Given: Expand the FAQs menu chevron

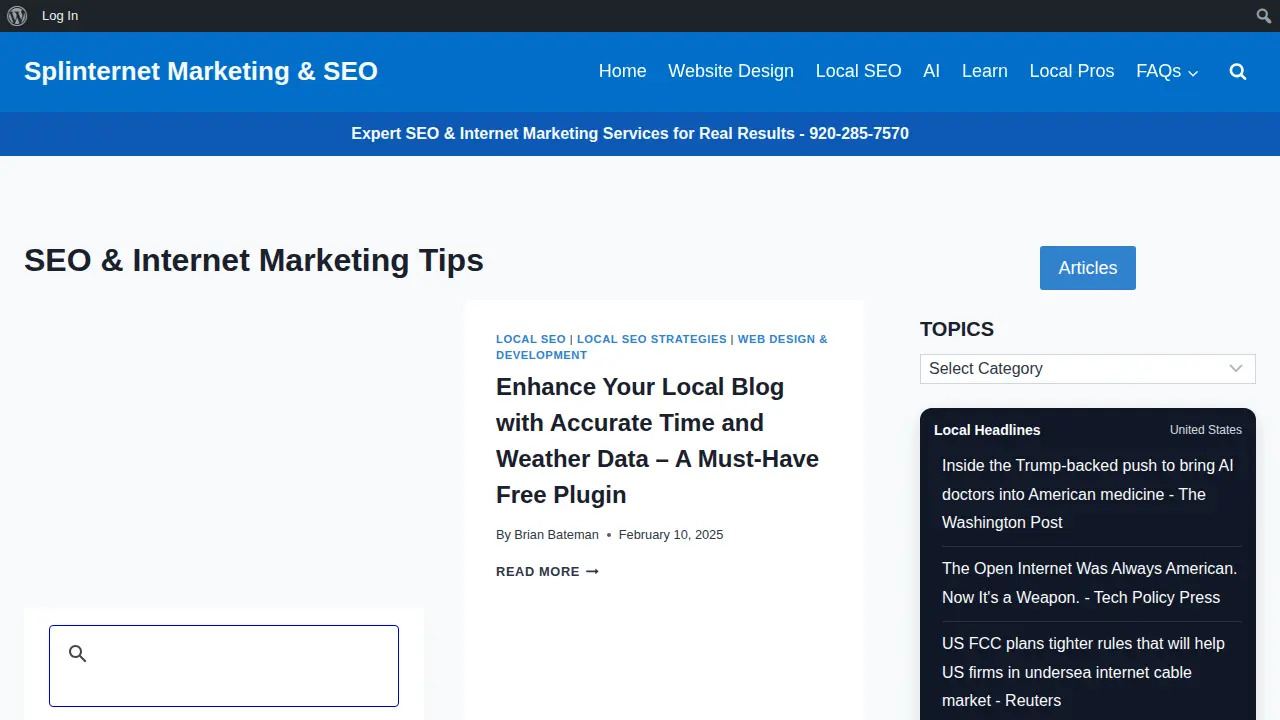Looking at the screenshot, I should 1193,73.
